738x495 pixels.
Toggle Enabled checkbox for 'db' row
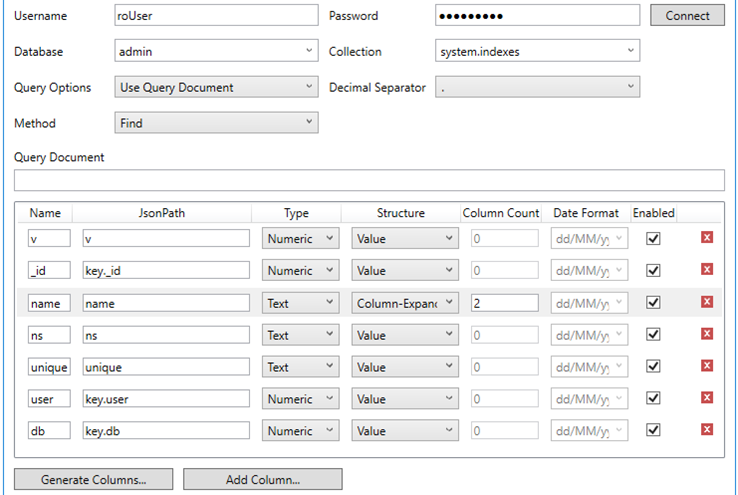point(654,431)
